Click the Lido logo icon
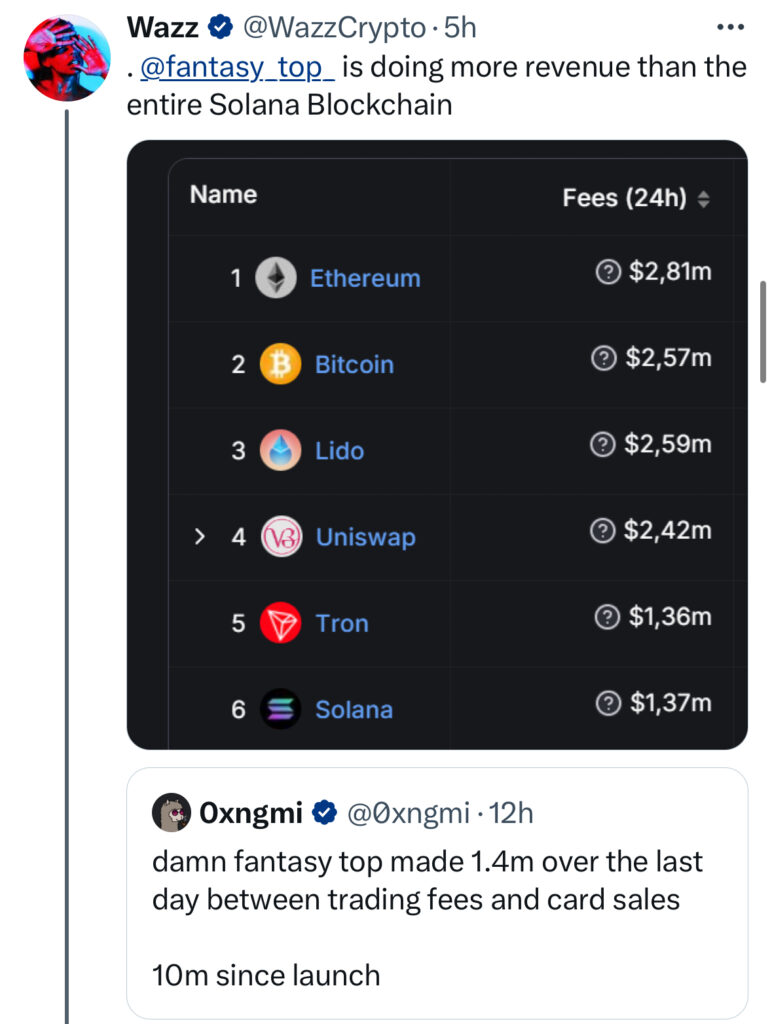Viewport: 772px width, 1024px height. click(x=280, y=451)
